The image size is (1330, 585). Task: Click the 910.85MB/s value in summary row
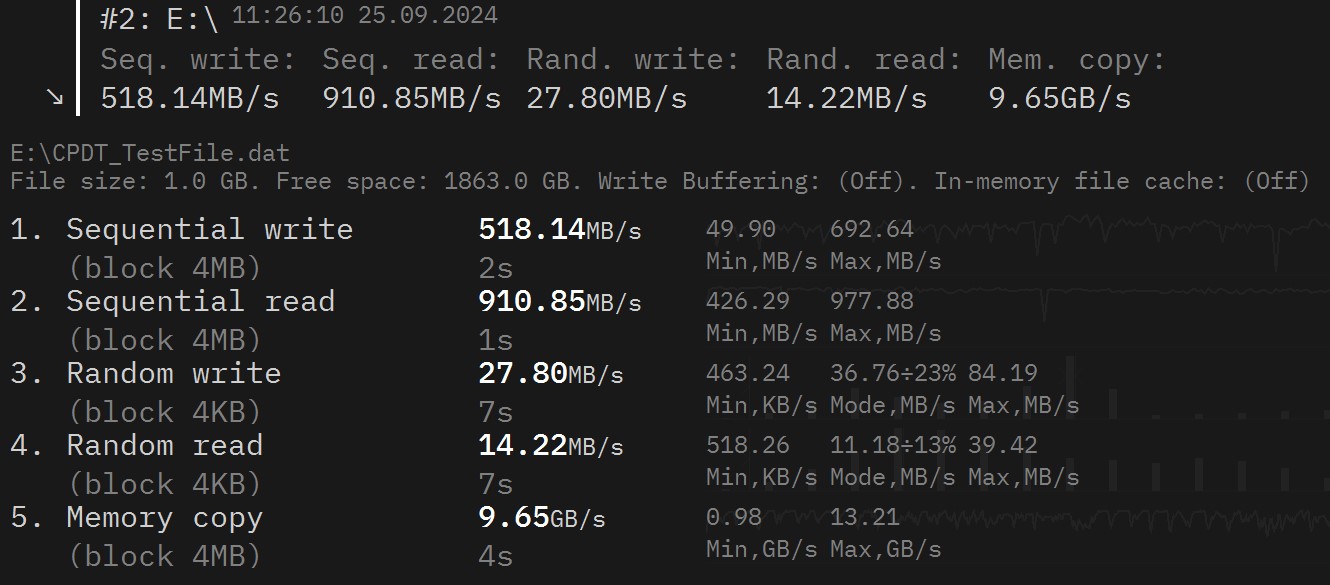click(x=412, y=98)
